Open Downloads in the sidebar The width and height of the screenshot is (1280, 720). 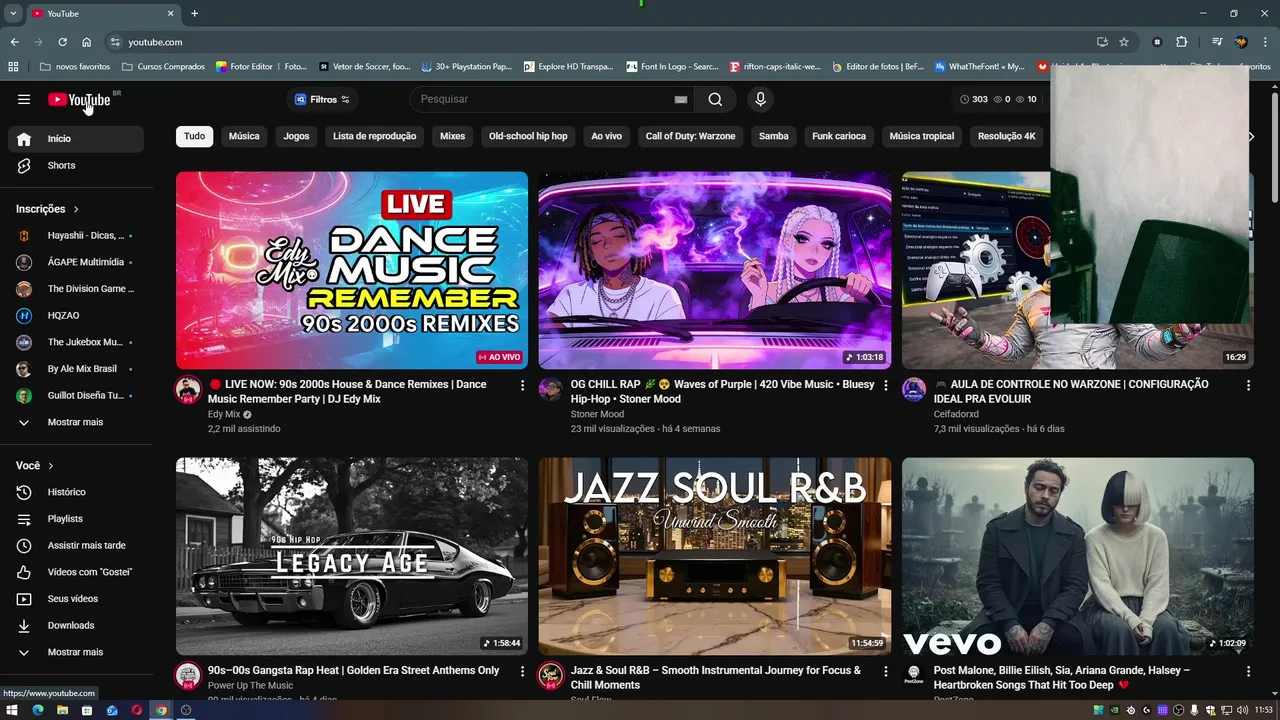click(76, 625)
